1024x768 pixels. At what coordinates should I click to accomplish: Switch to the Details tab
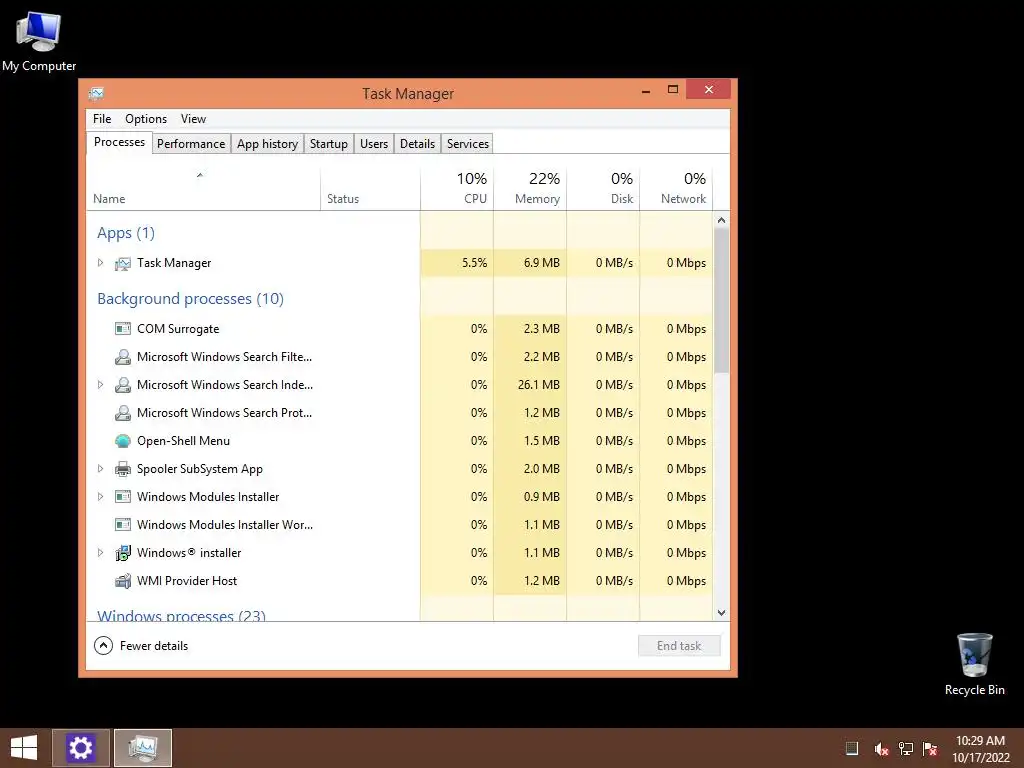pos(417,144)
